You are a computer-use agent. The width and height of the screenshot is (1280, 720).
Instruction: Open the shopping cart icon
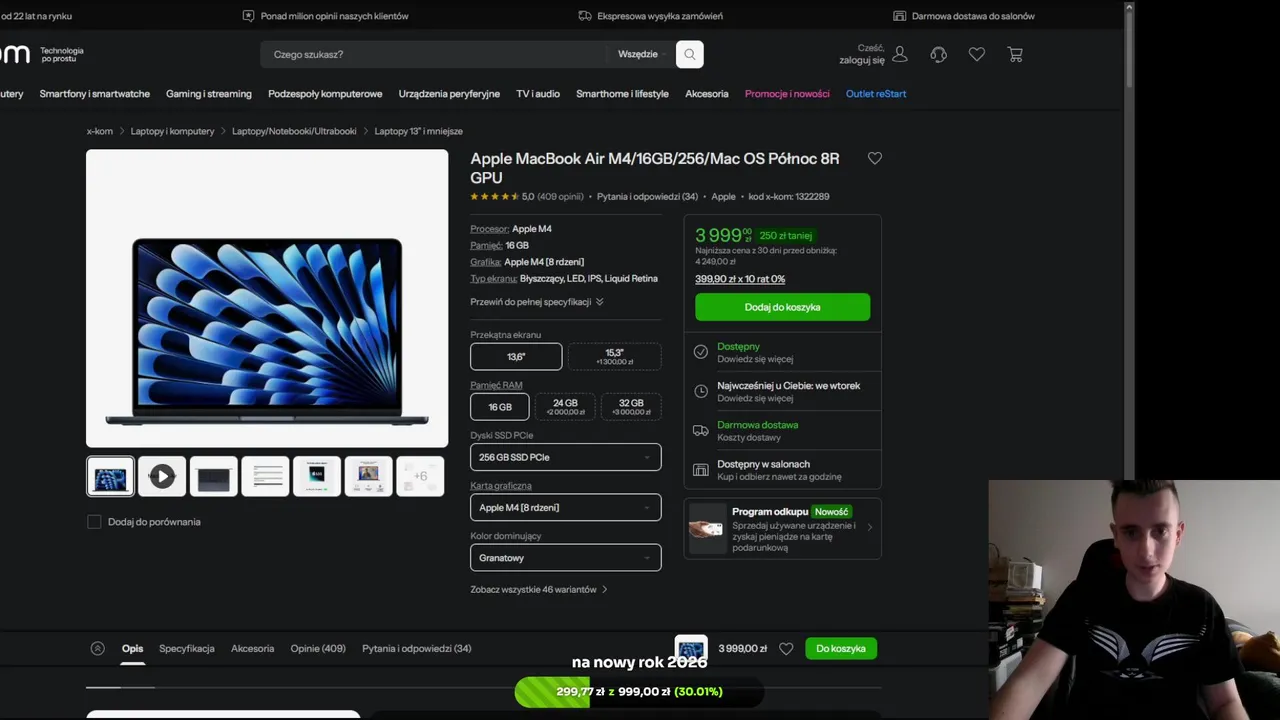coord(1015,54)
